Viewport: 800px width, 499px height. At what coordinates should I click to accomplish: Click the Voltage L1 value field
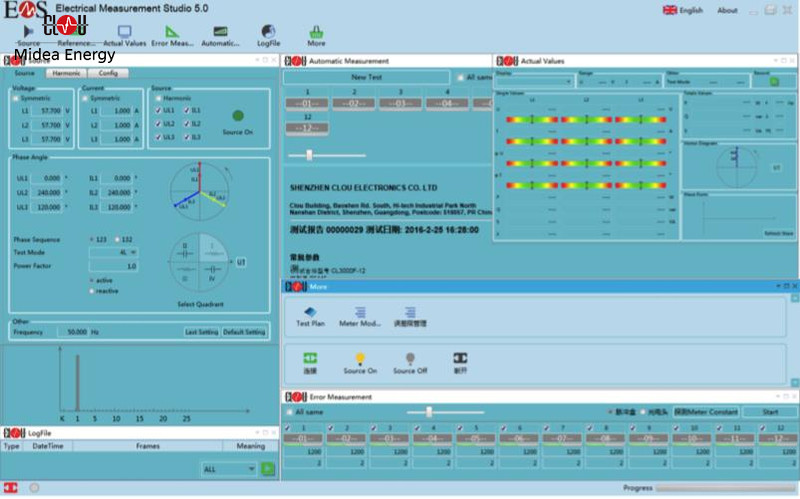point(47,111)
